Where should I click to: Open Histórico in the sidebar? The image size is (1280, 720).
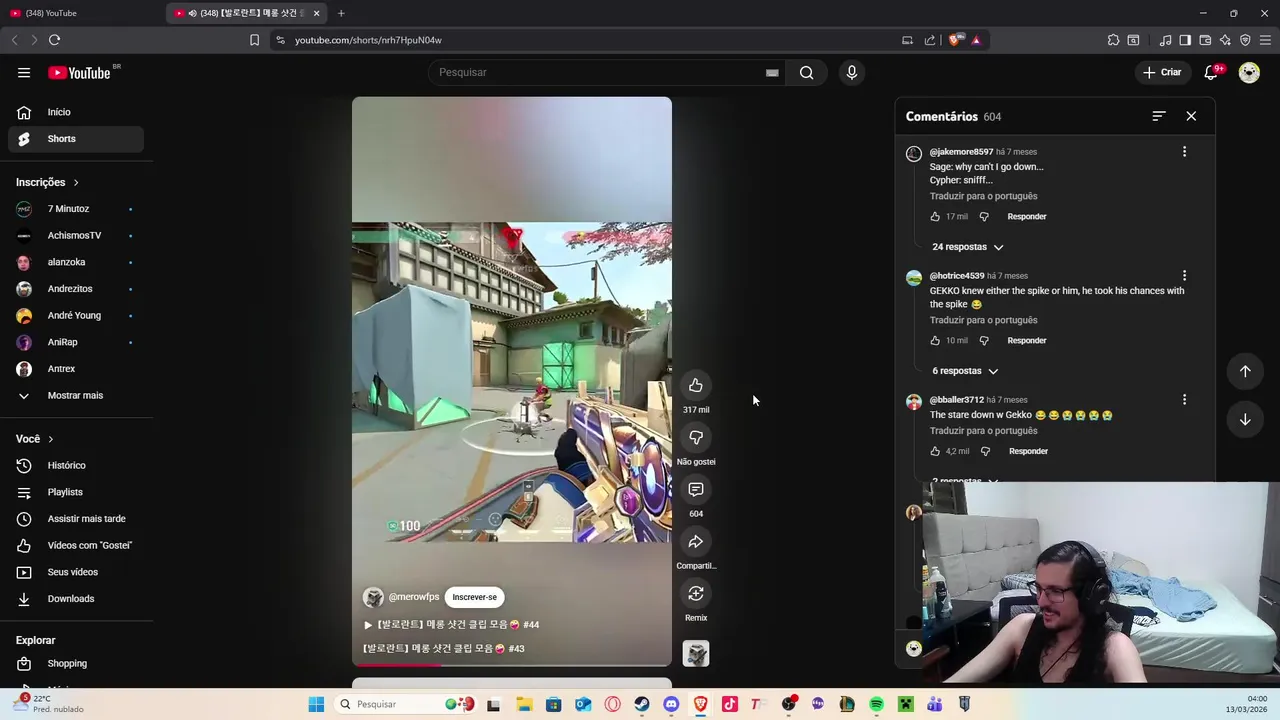coord(76,466)
